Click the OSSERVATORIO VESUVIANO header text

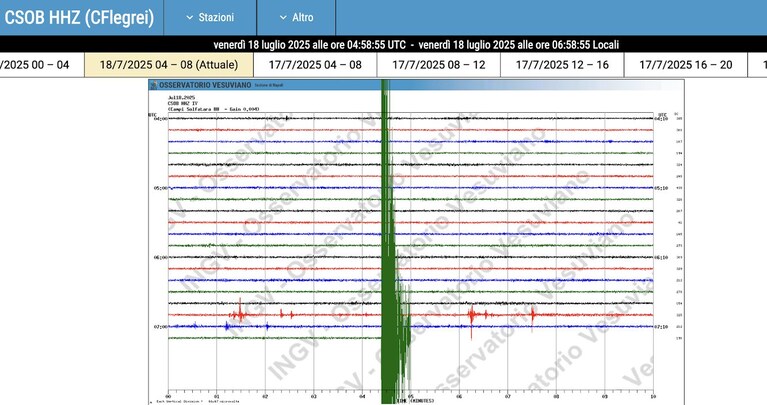click(205, 85)
